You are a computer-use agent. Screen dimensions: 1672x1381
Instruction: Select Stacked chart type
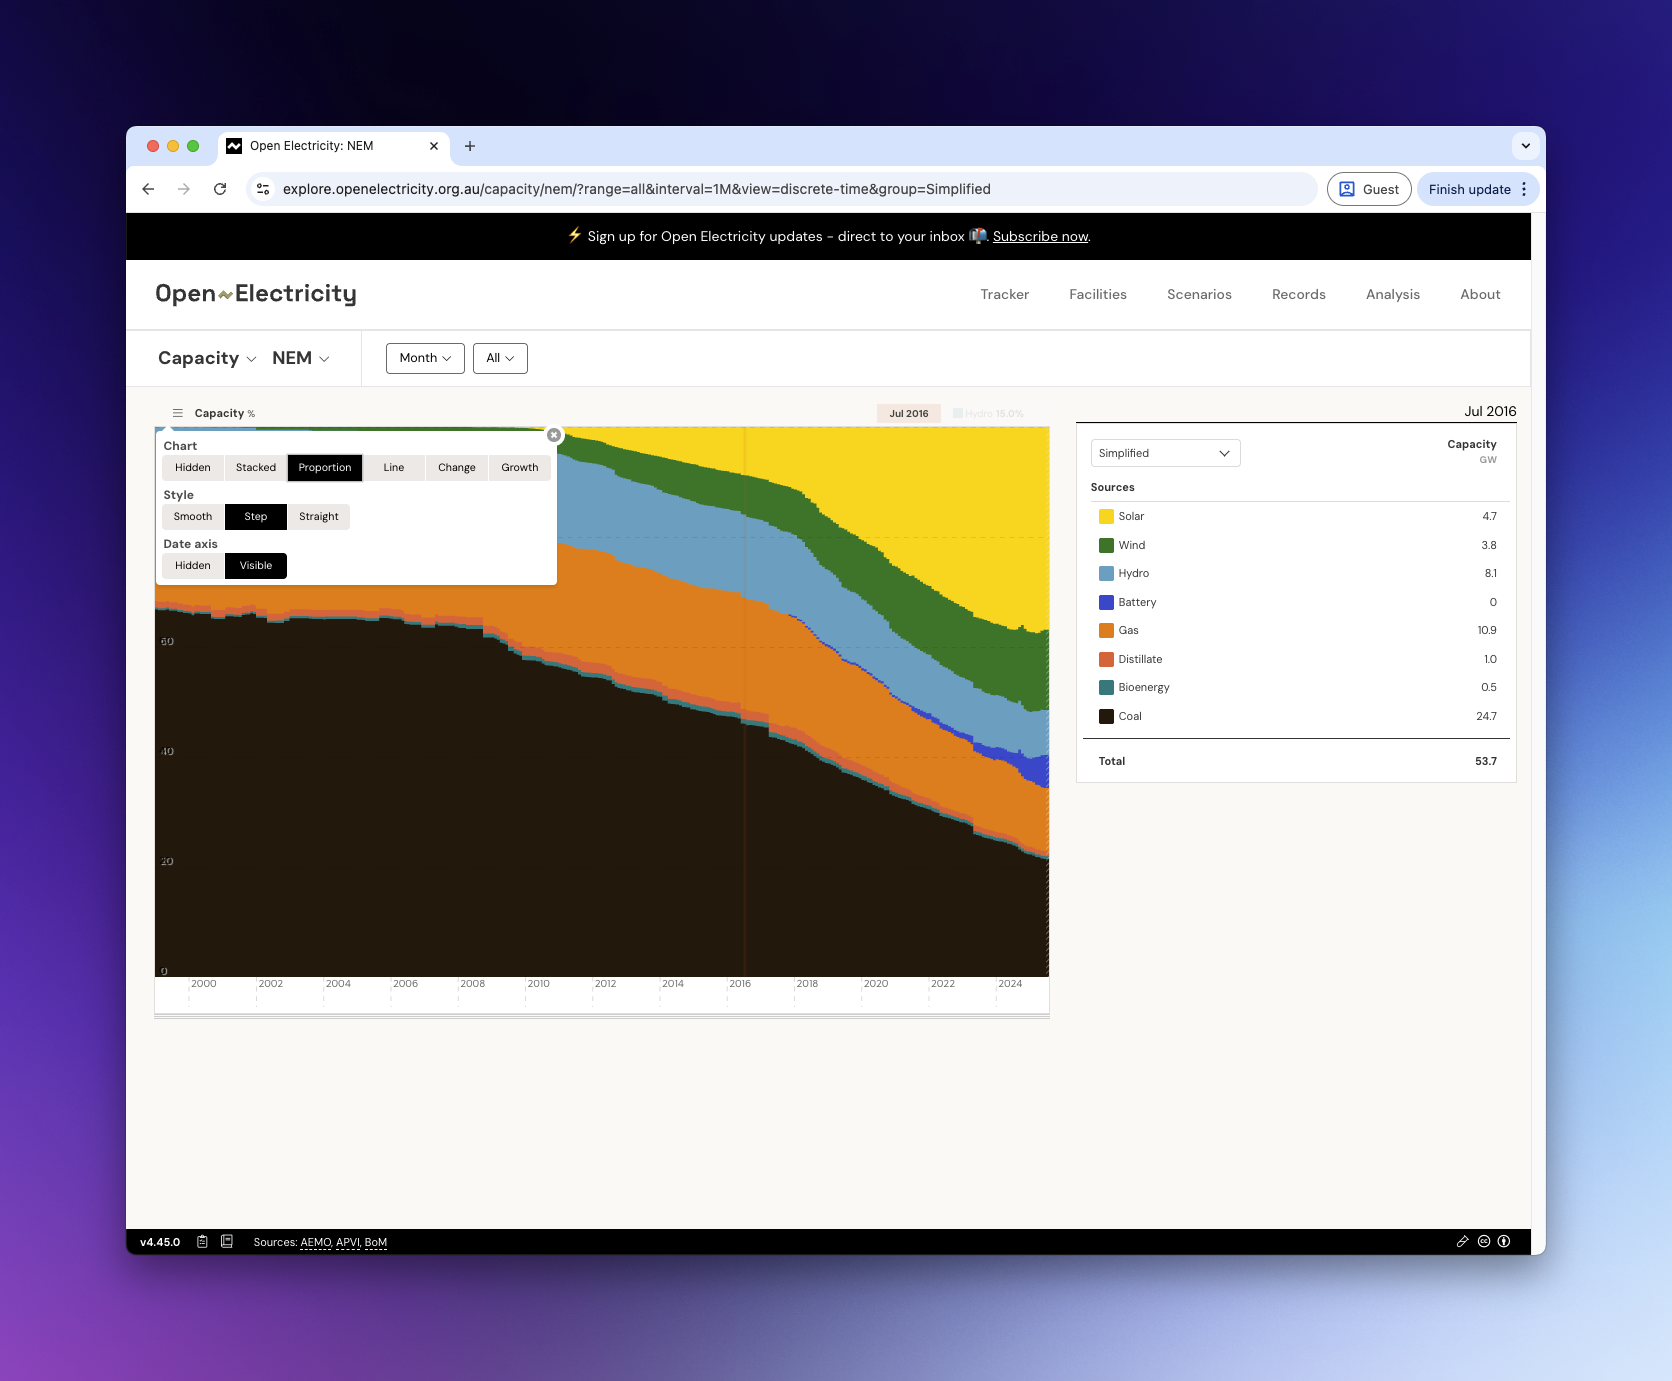256,468
